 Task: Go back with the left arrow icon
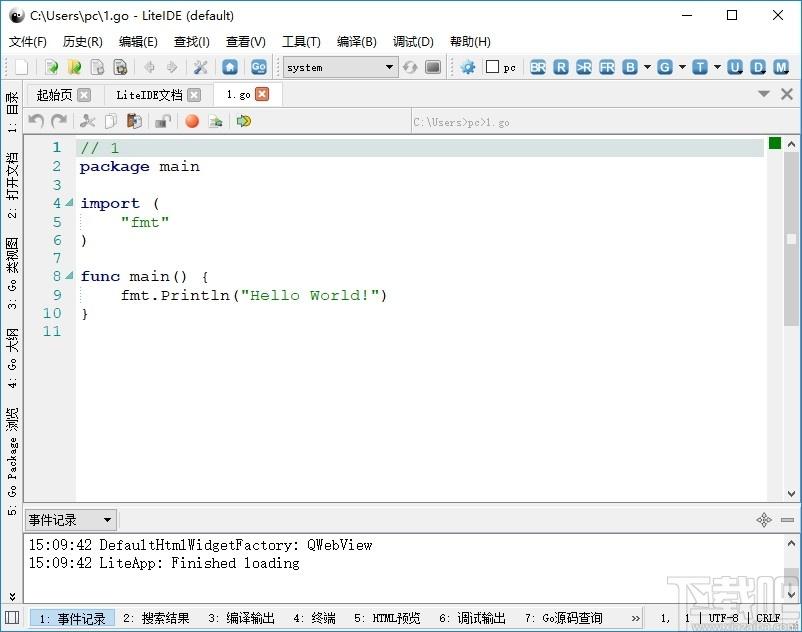pyautogui.click(x=150, y=67)
